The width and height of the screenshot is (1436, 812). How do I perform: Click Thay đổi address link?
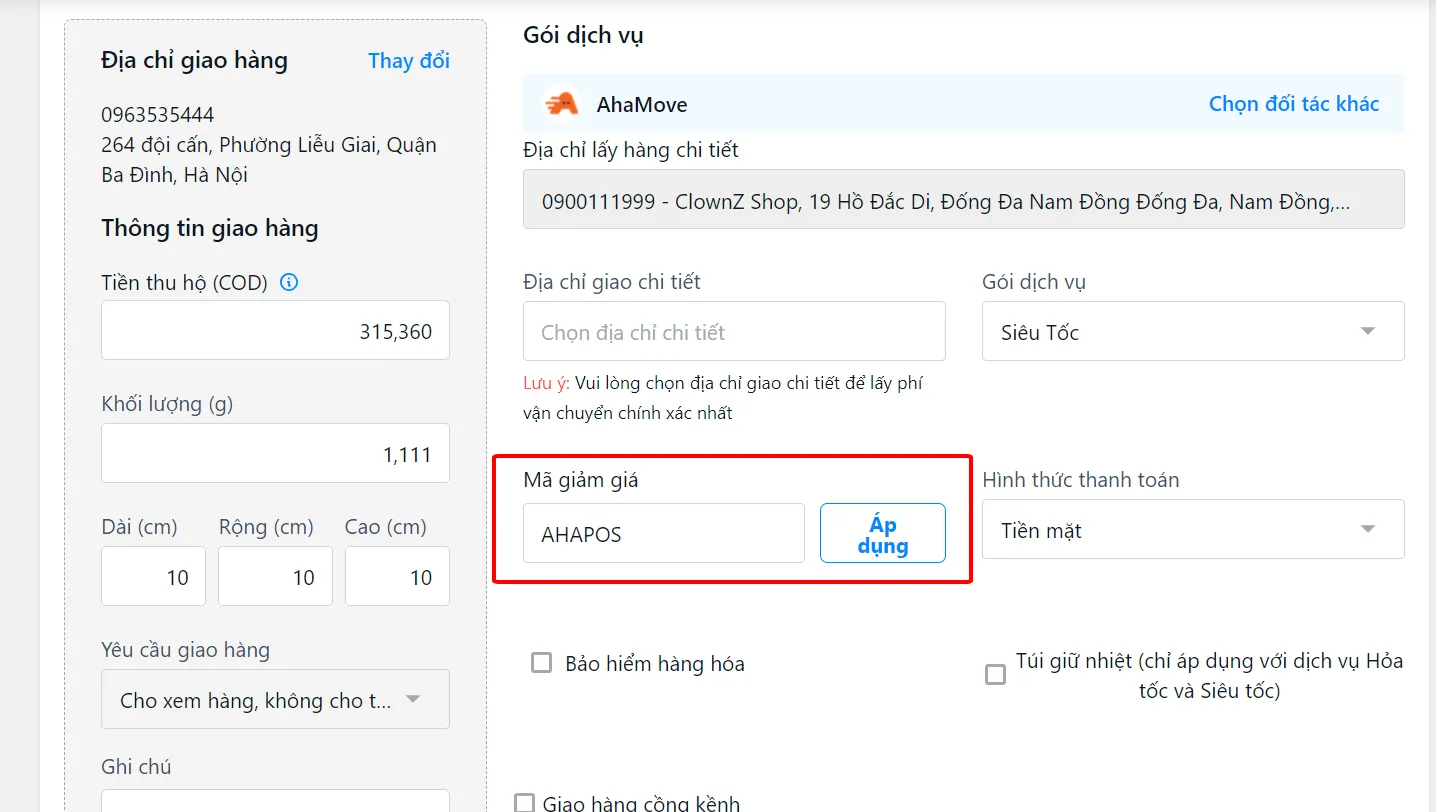point(409,61)
